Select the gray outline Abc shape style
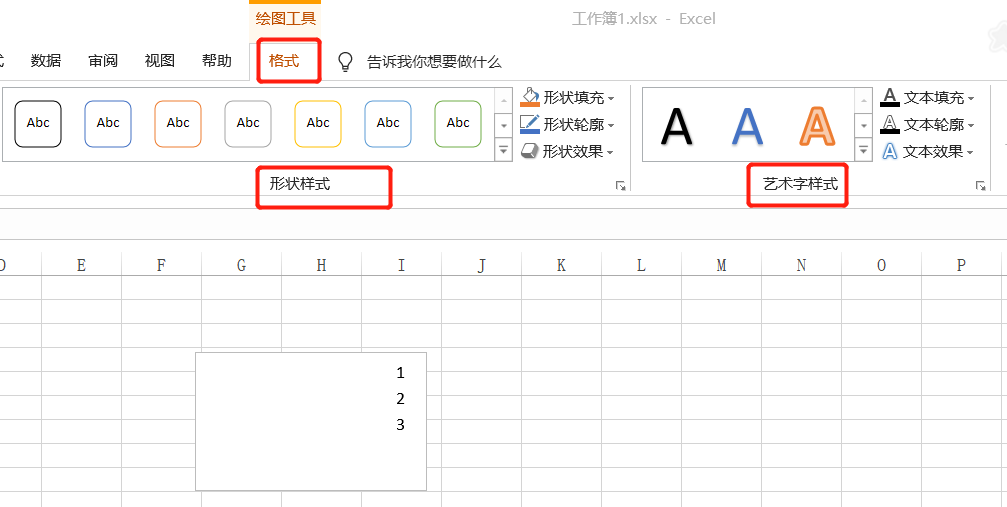 (x=248, y=123)
